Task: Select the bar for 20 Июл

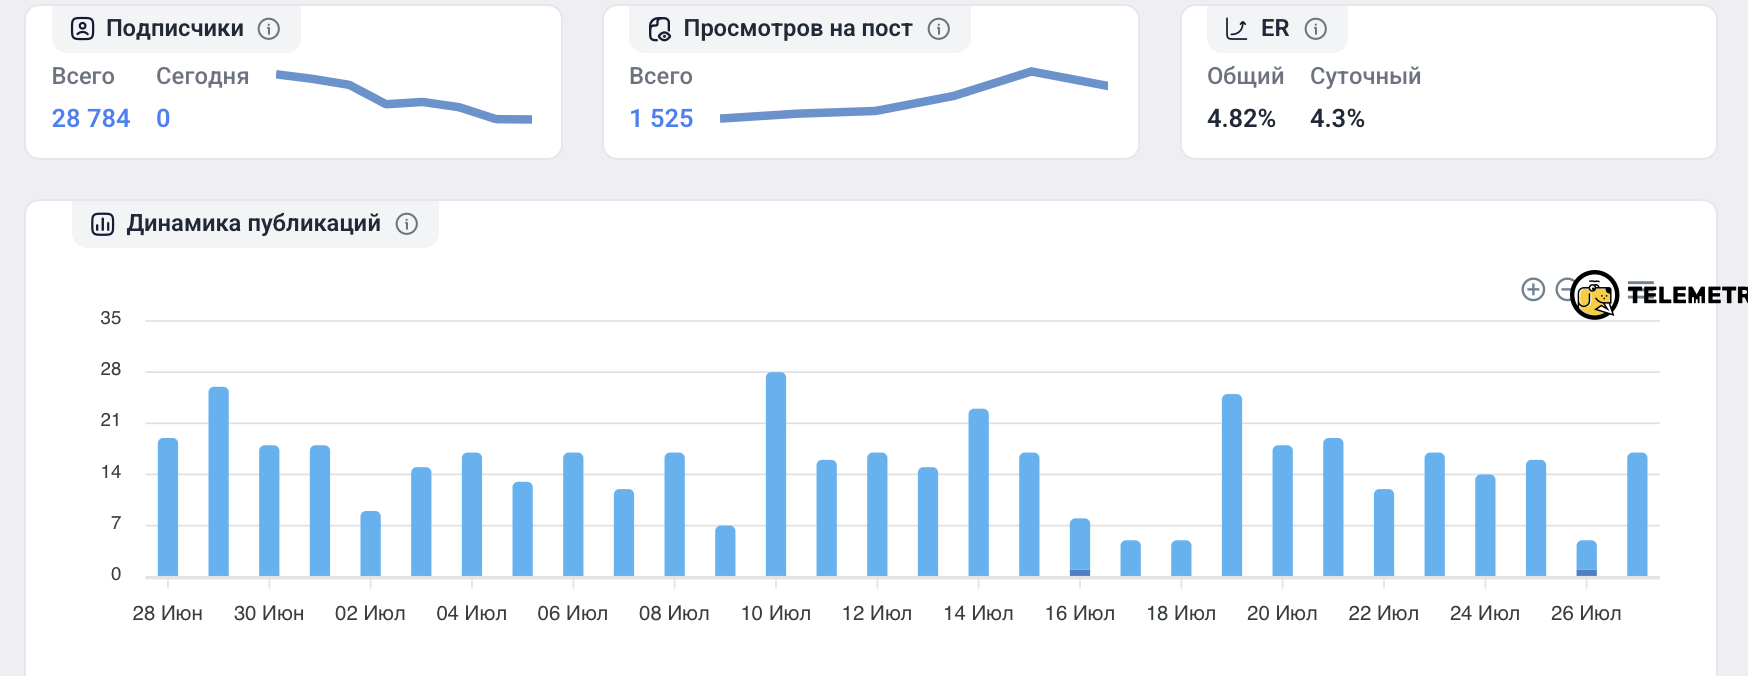Action: click(1283, 511)
